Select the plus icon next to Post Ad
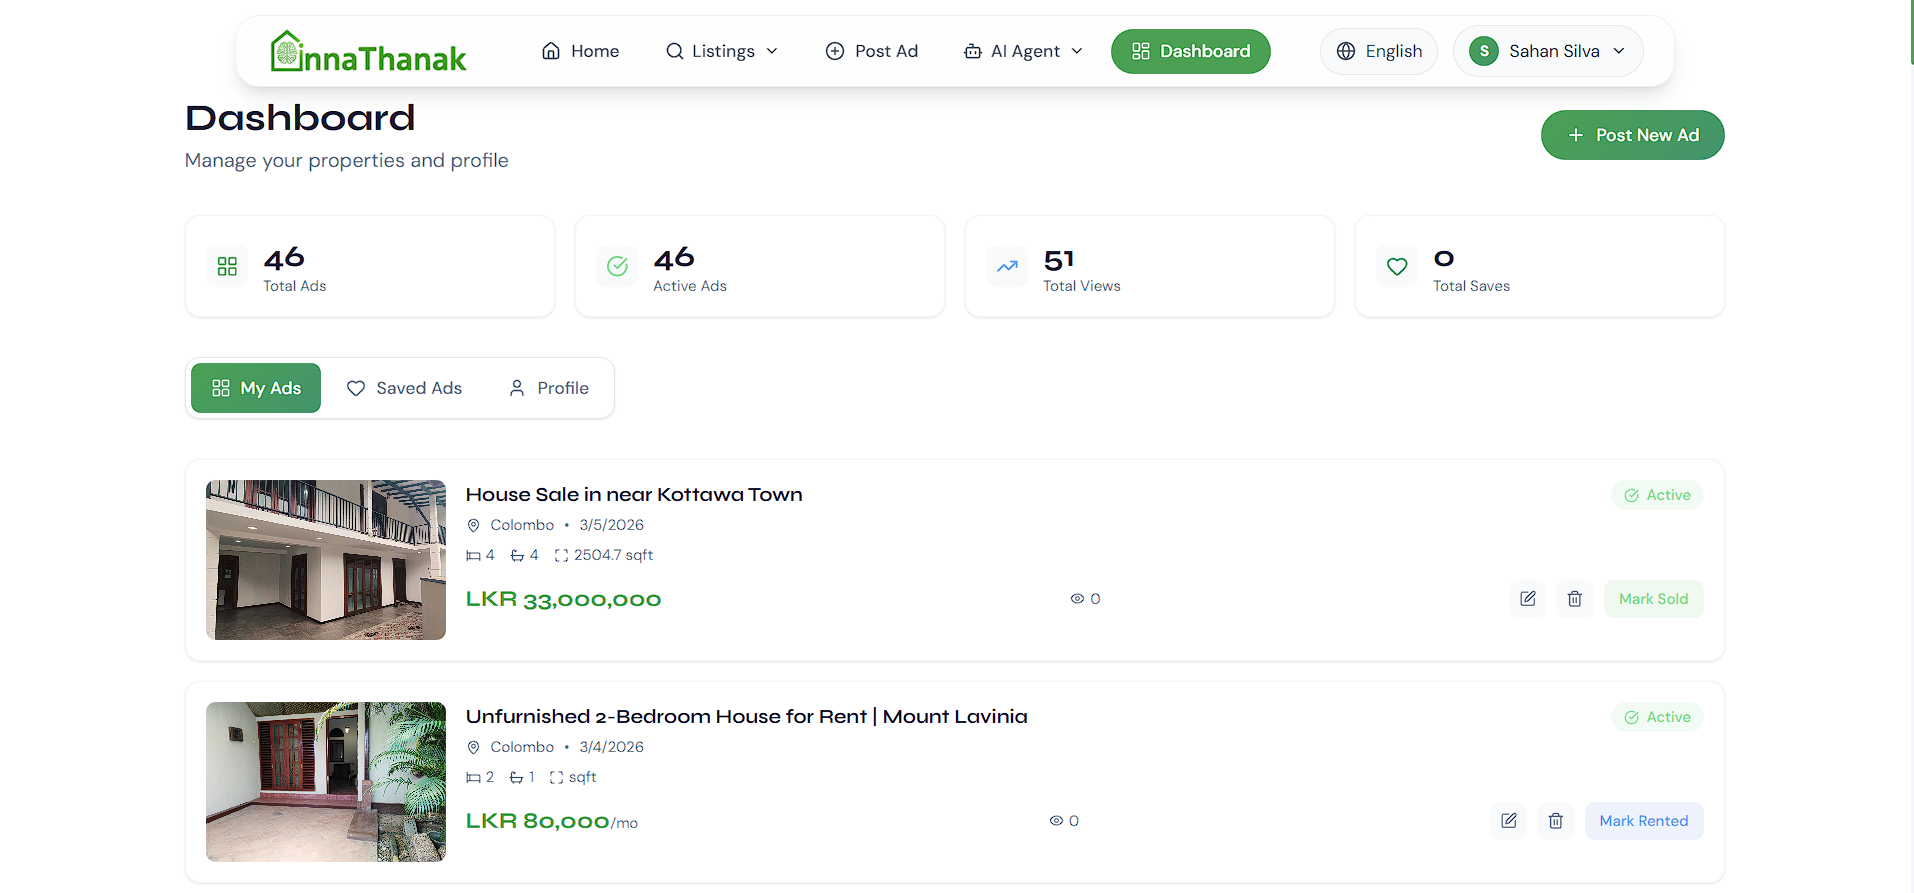 pyautogui.click(x=834, y=50)
